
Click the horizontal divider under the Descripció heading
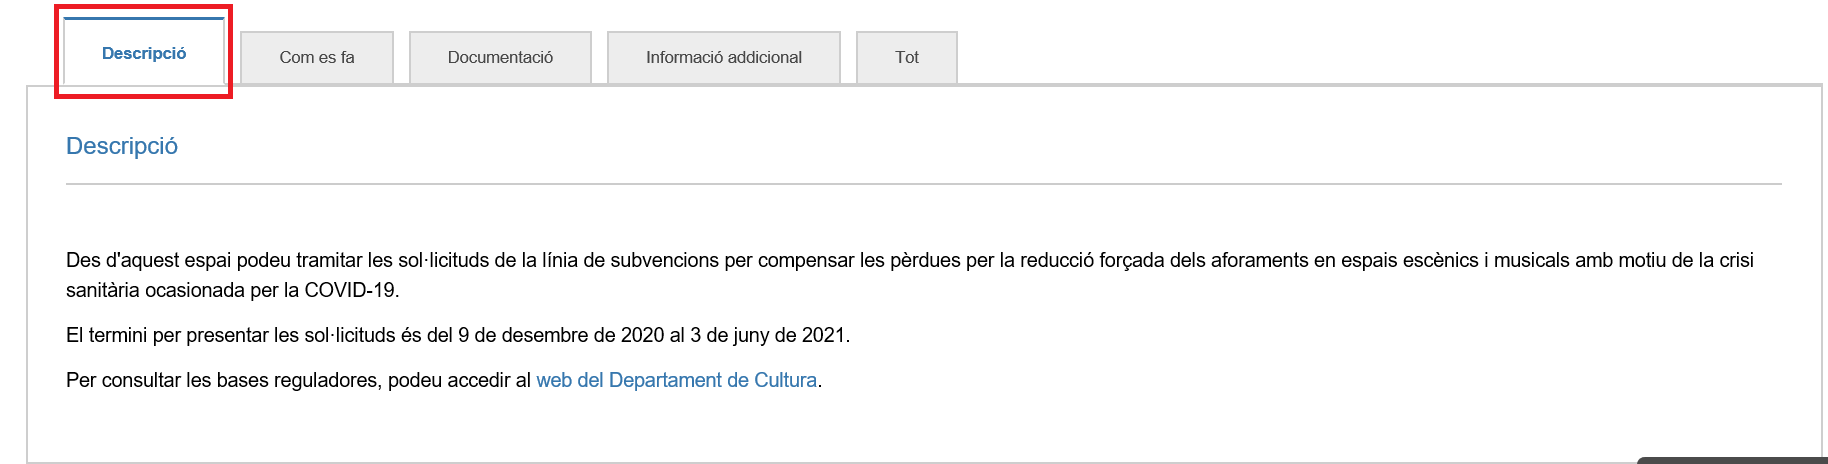(x=923, y=184)
